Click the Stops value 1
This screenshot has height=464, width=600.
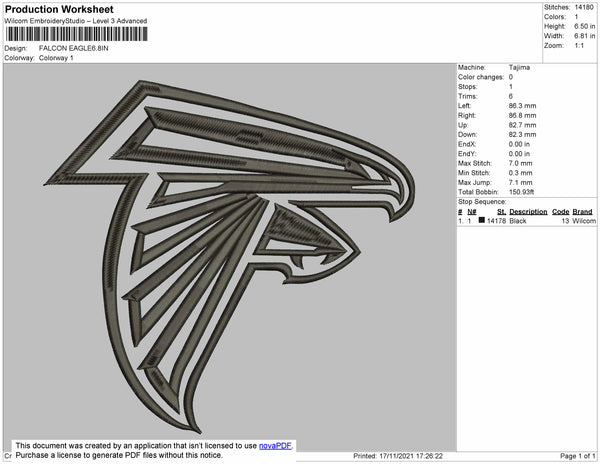[510, 87]
